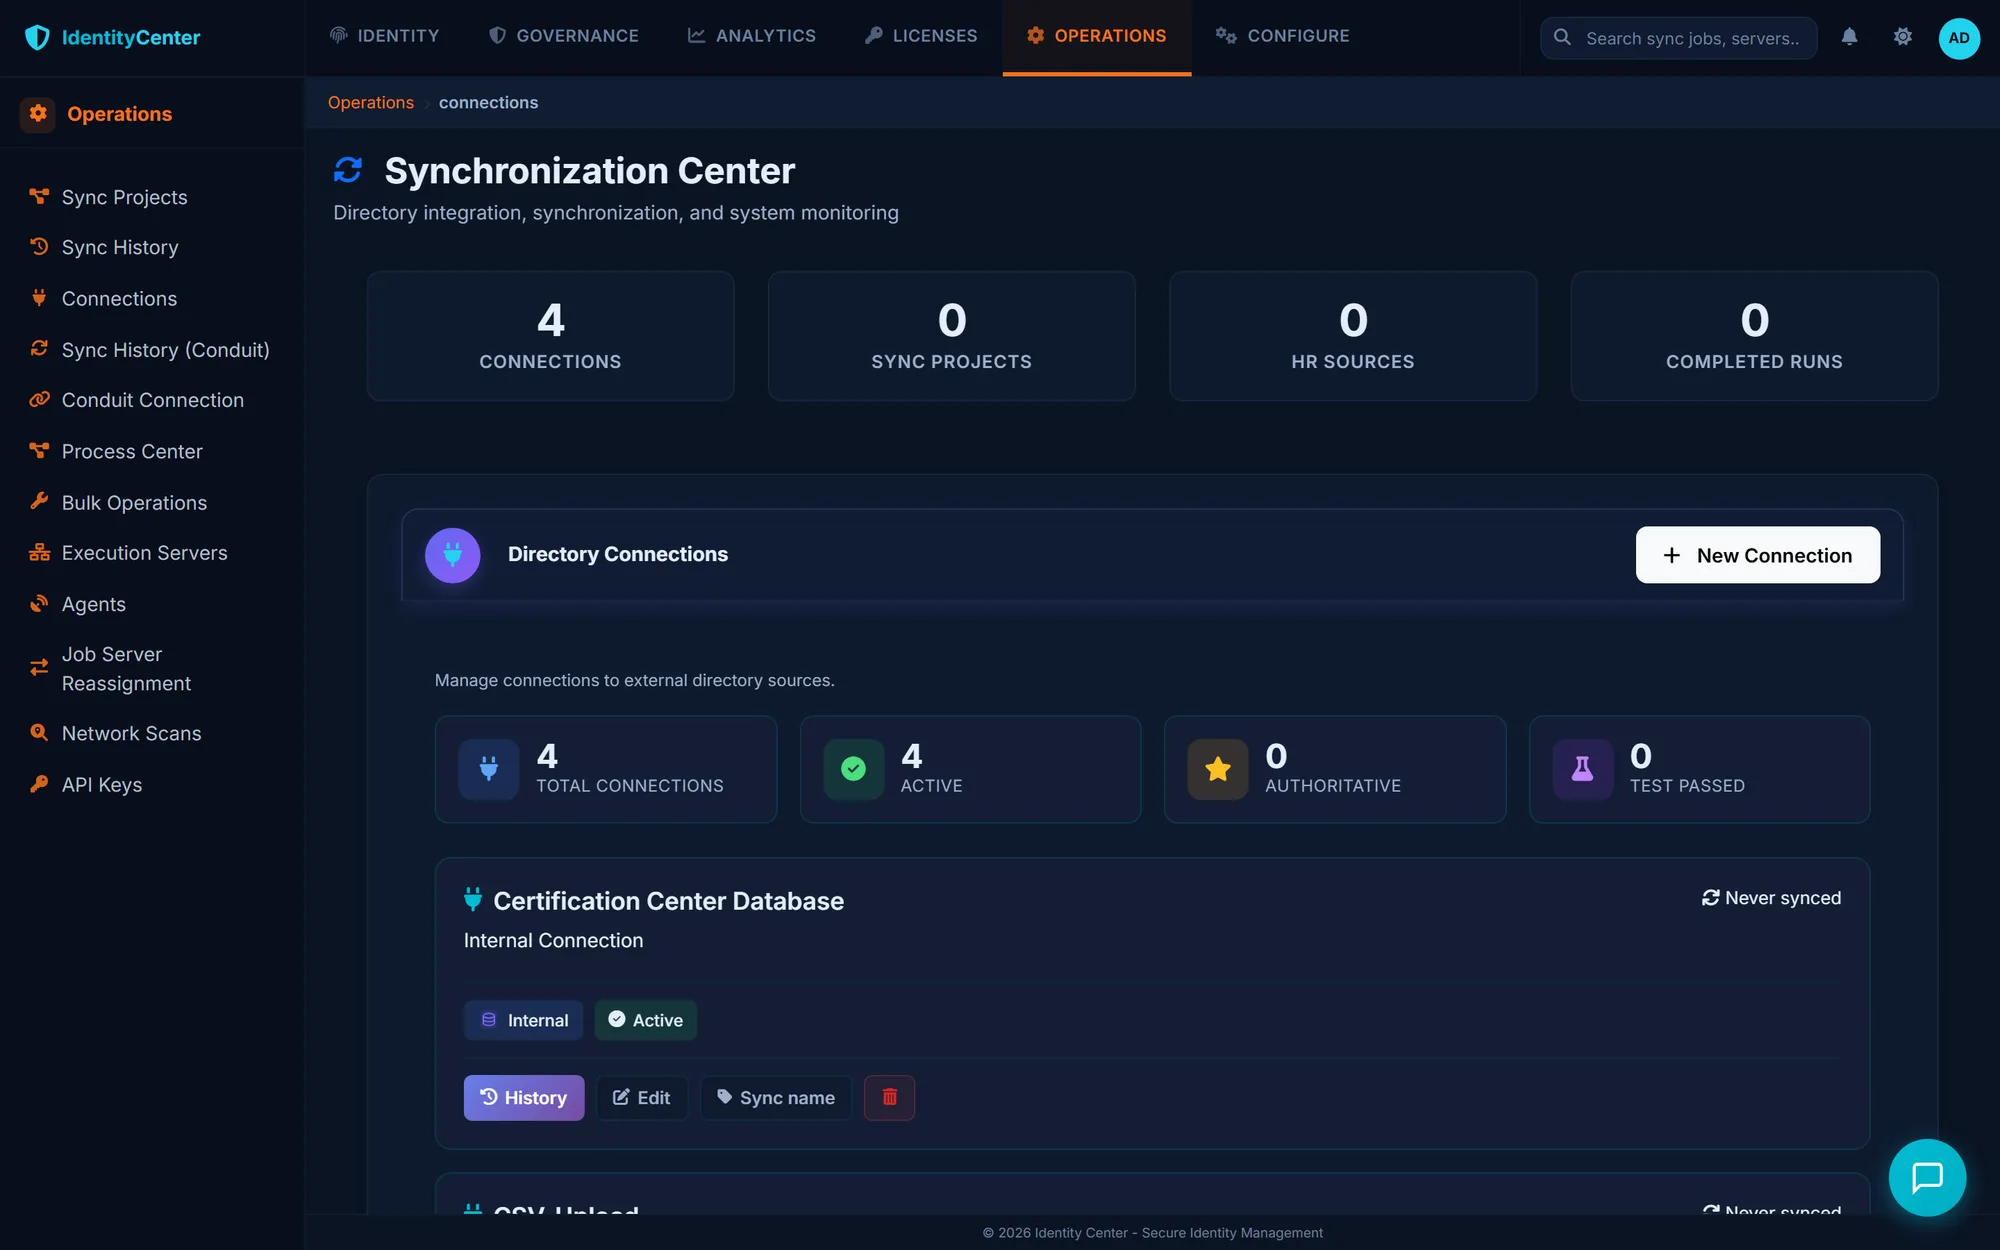
Task: Click the Sync History clock icon
Action: [x=39, y=247]
